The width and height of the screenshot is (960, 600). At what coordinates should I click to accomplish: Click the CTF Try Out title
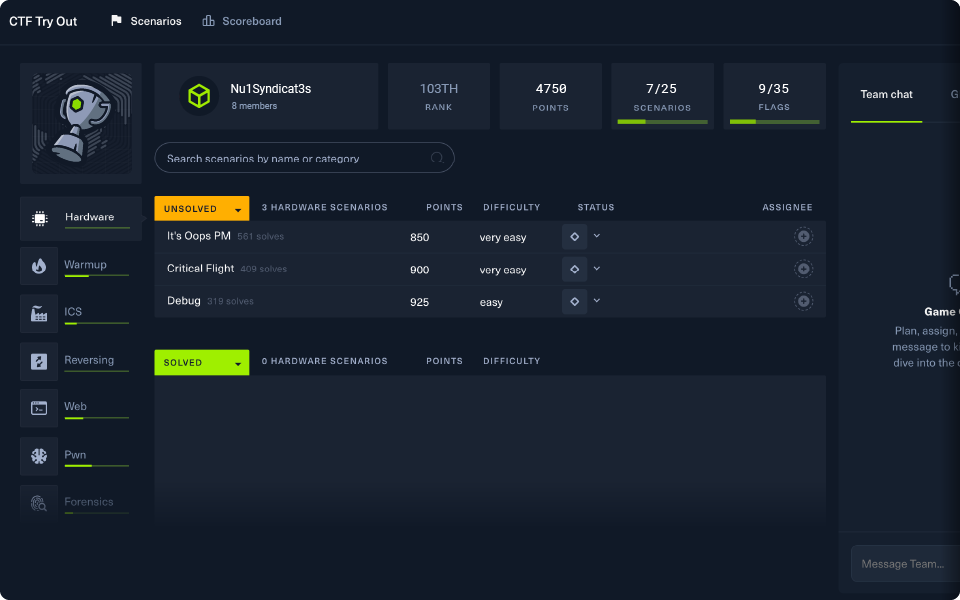(43, 21)
